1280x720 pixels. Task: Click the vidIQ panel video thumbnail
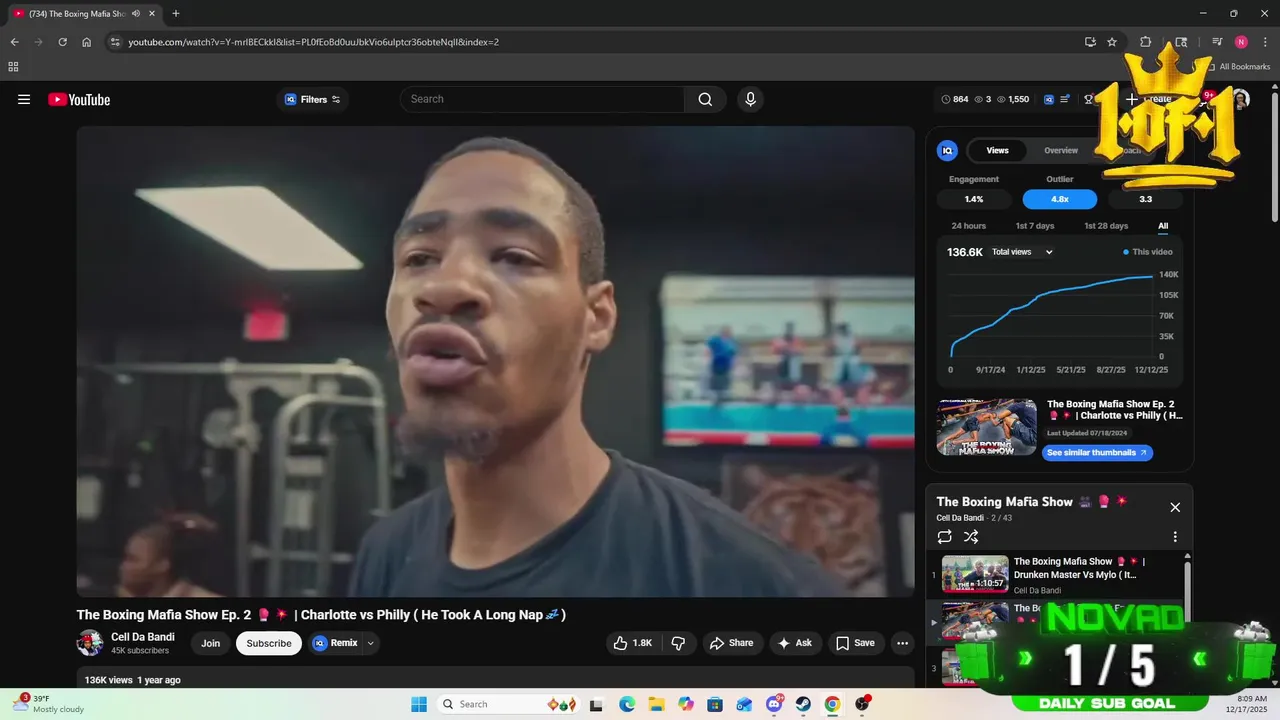click(987, 427)
